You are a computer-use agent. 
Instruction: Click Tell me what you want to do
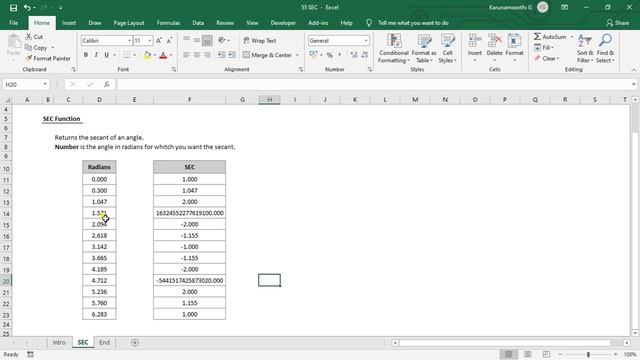click(x=413, y=23)
